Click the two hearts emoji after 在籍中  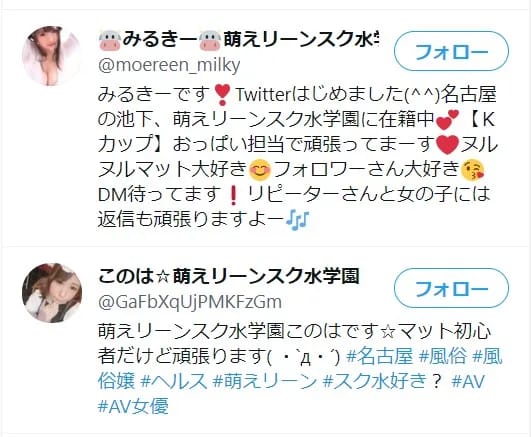pyautogui.click(x=448, y=120)
